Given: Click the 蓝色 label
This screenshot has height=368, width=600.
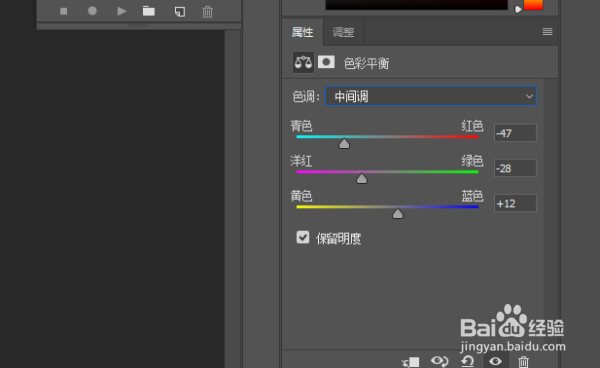Looking at the screenshot, I should (x=472, y=196).
